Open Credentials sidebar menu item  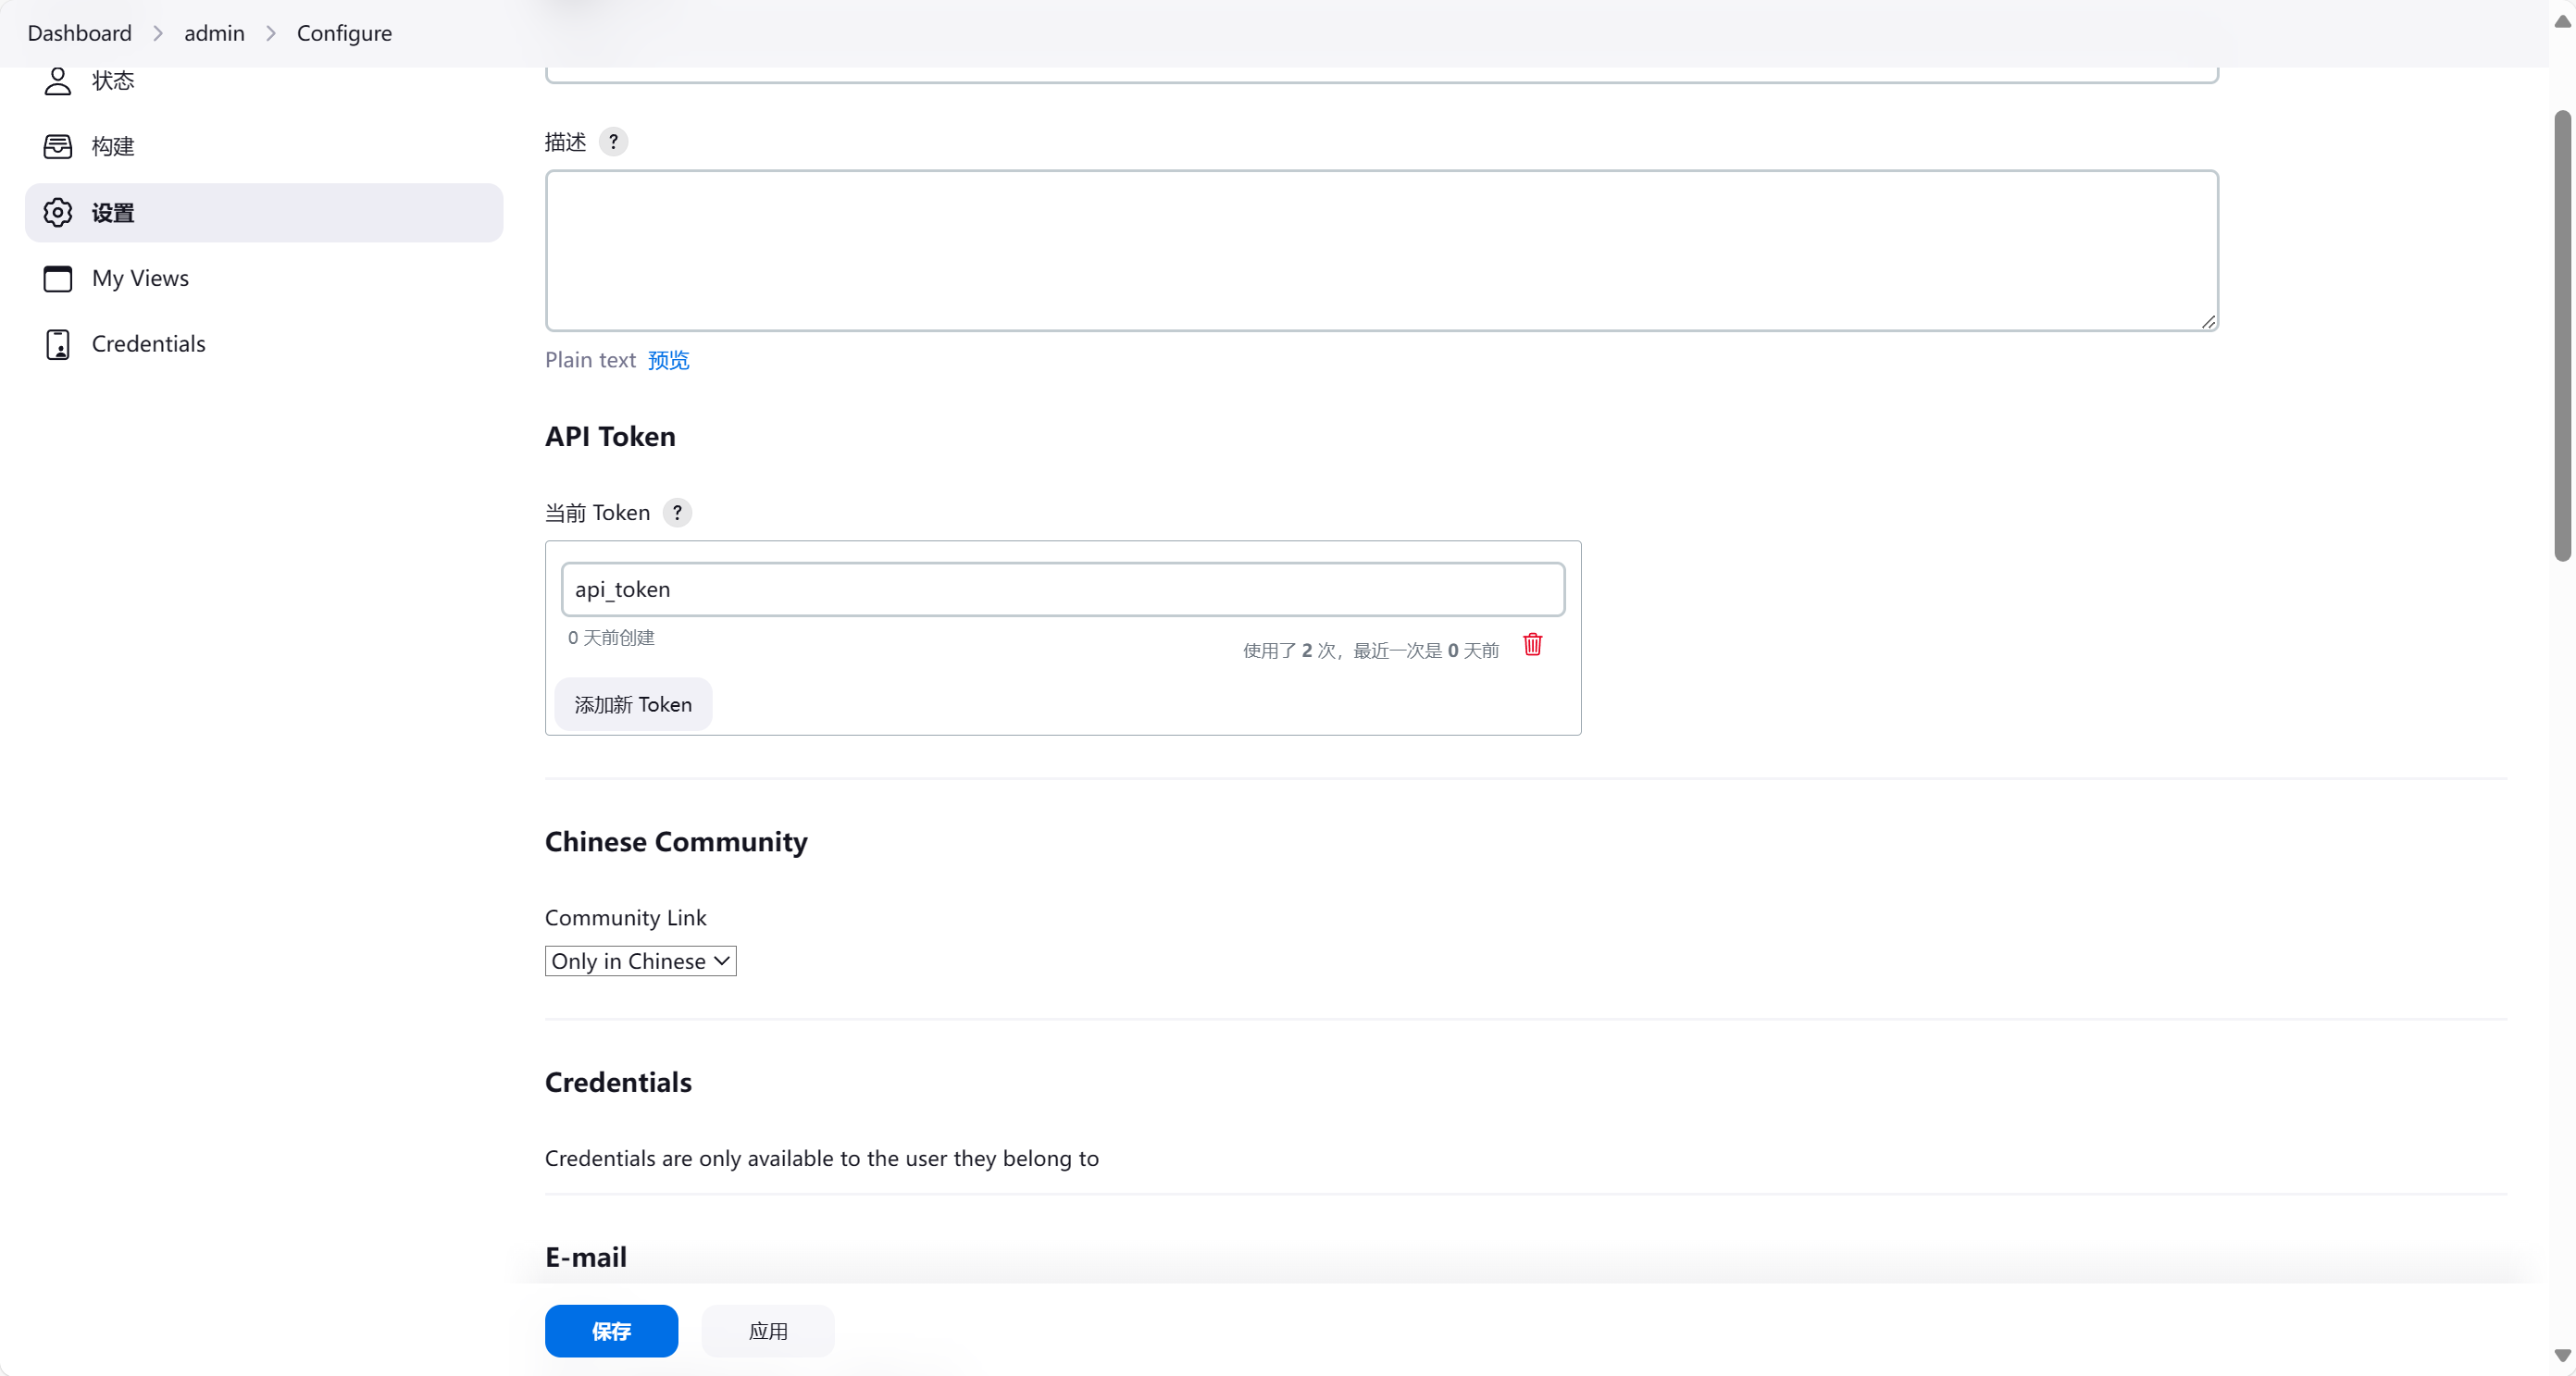coord(148,344)
